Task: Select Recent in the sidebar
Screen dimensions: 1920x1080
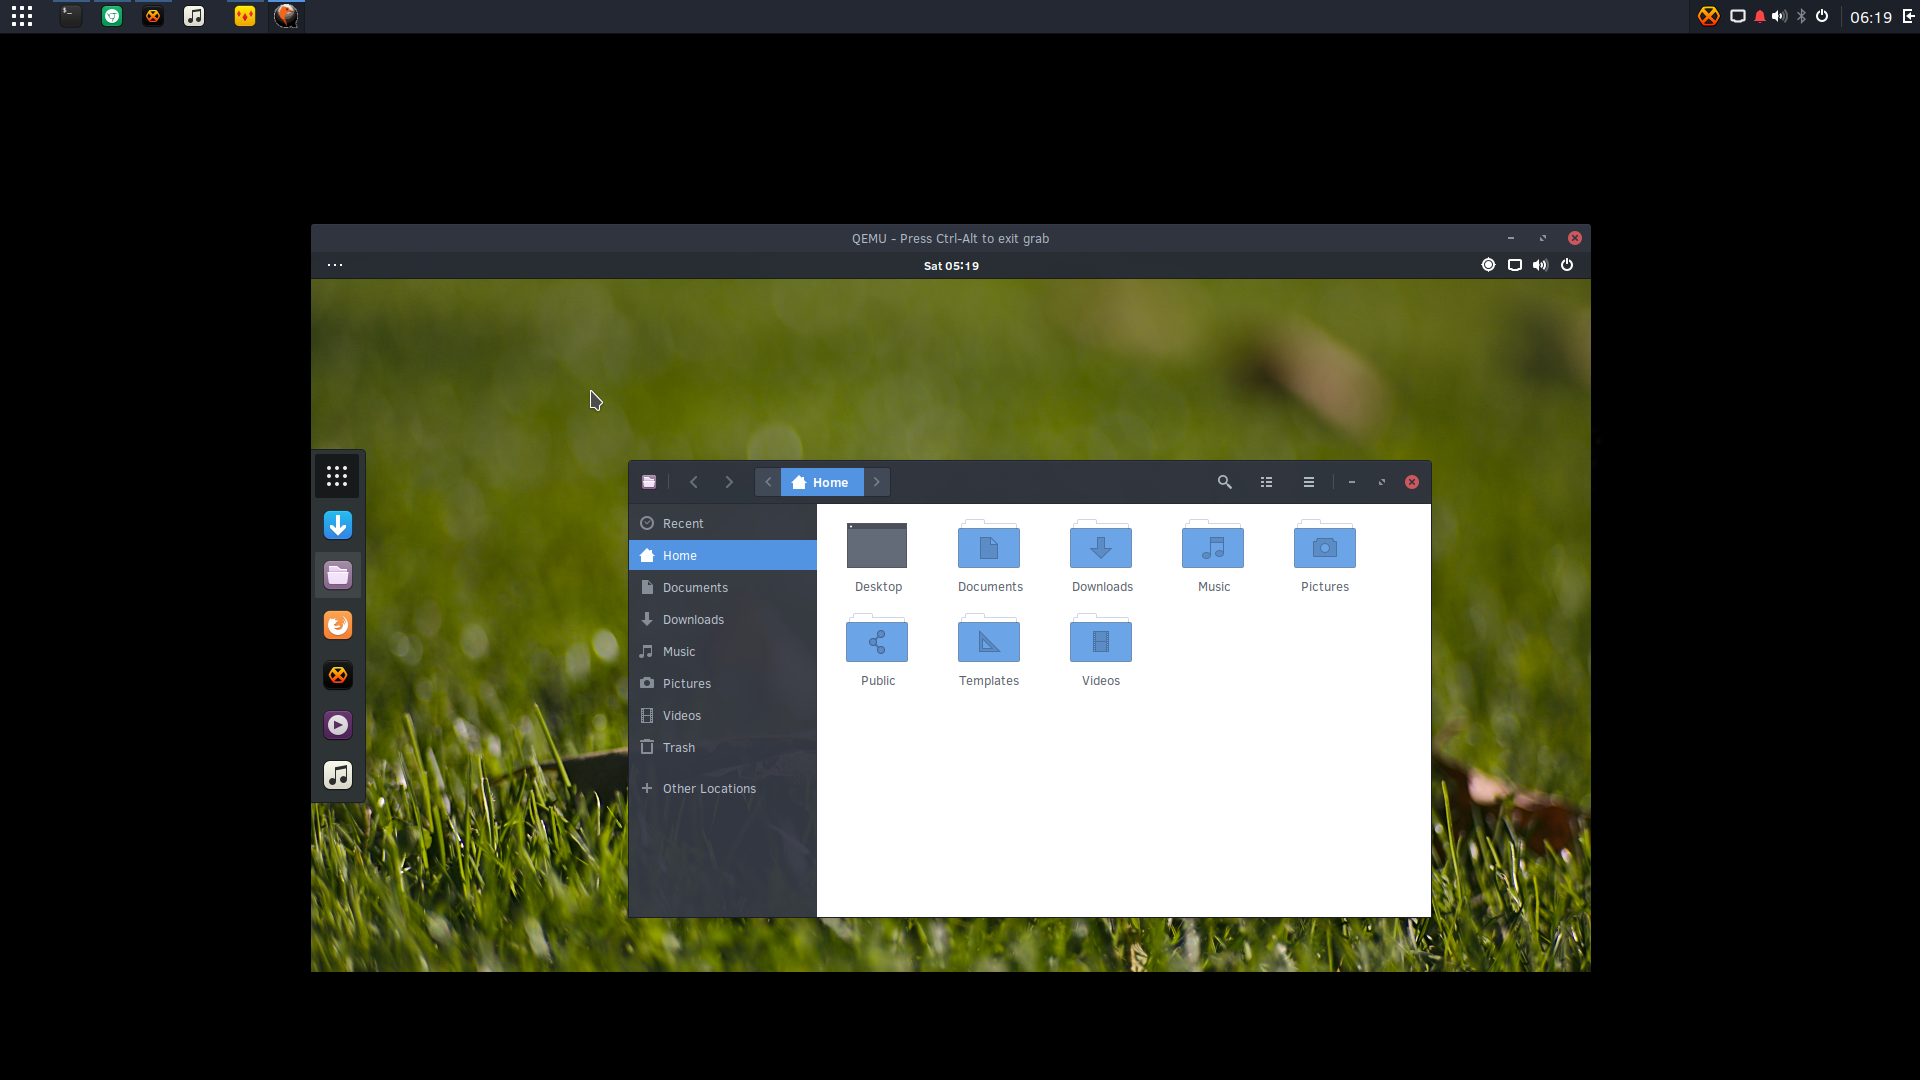Action: (x=723, y=524)
